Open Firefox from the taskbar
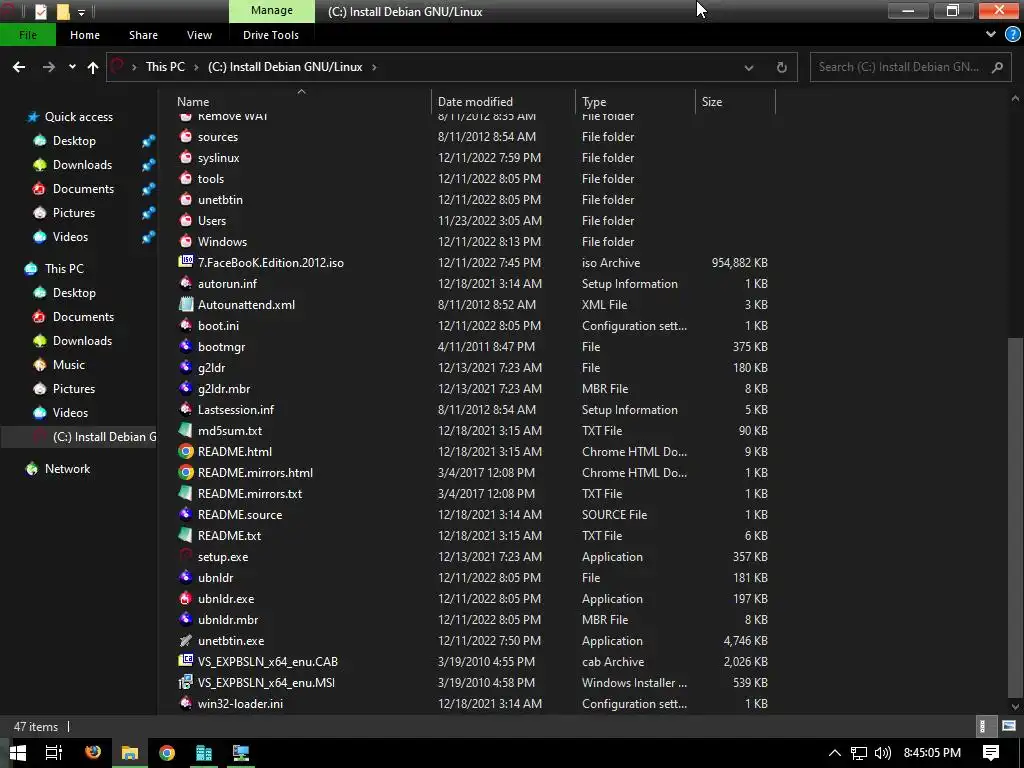 click(93, 752)
